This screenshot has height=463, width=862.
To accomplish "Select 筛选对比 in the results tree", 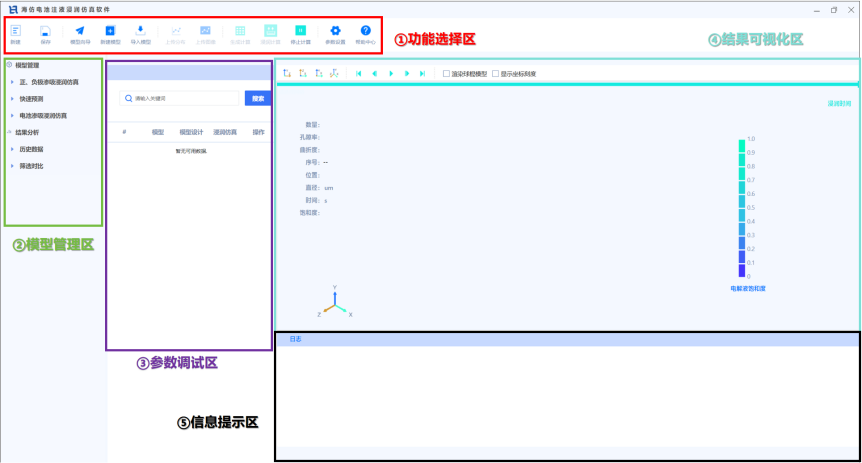I will click(x=31, y=165).
